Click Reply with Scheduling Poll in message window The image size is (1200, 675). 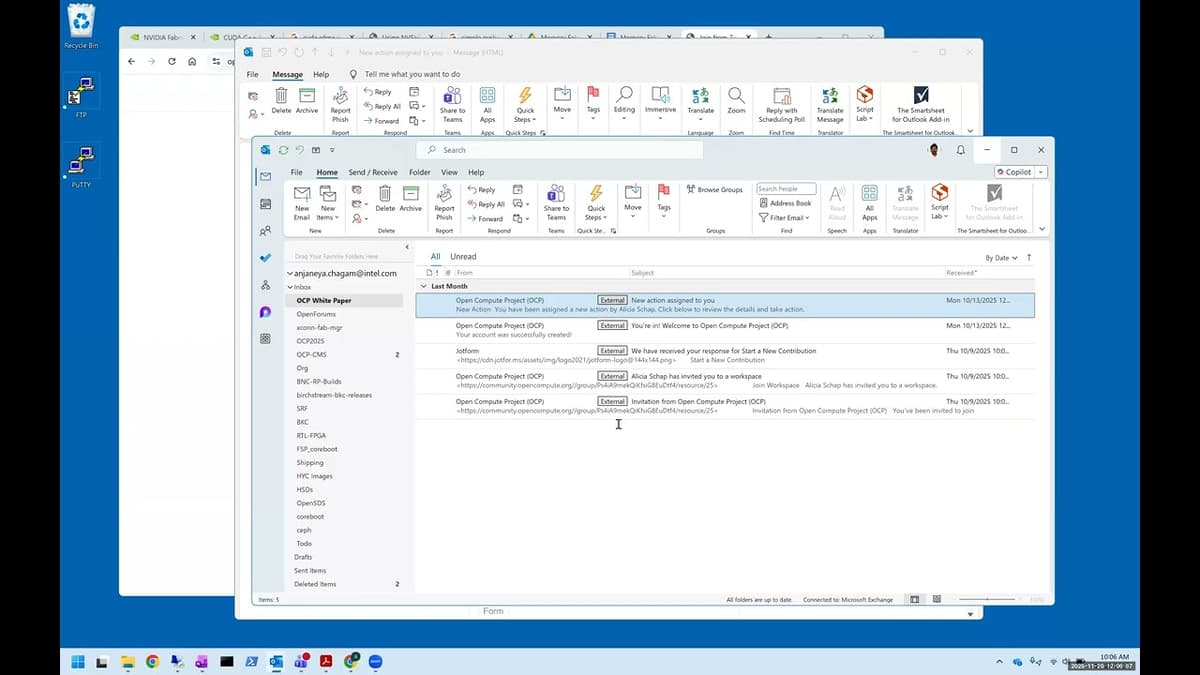782,103
